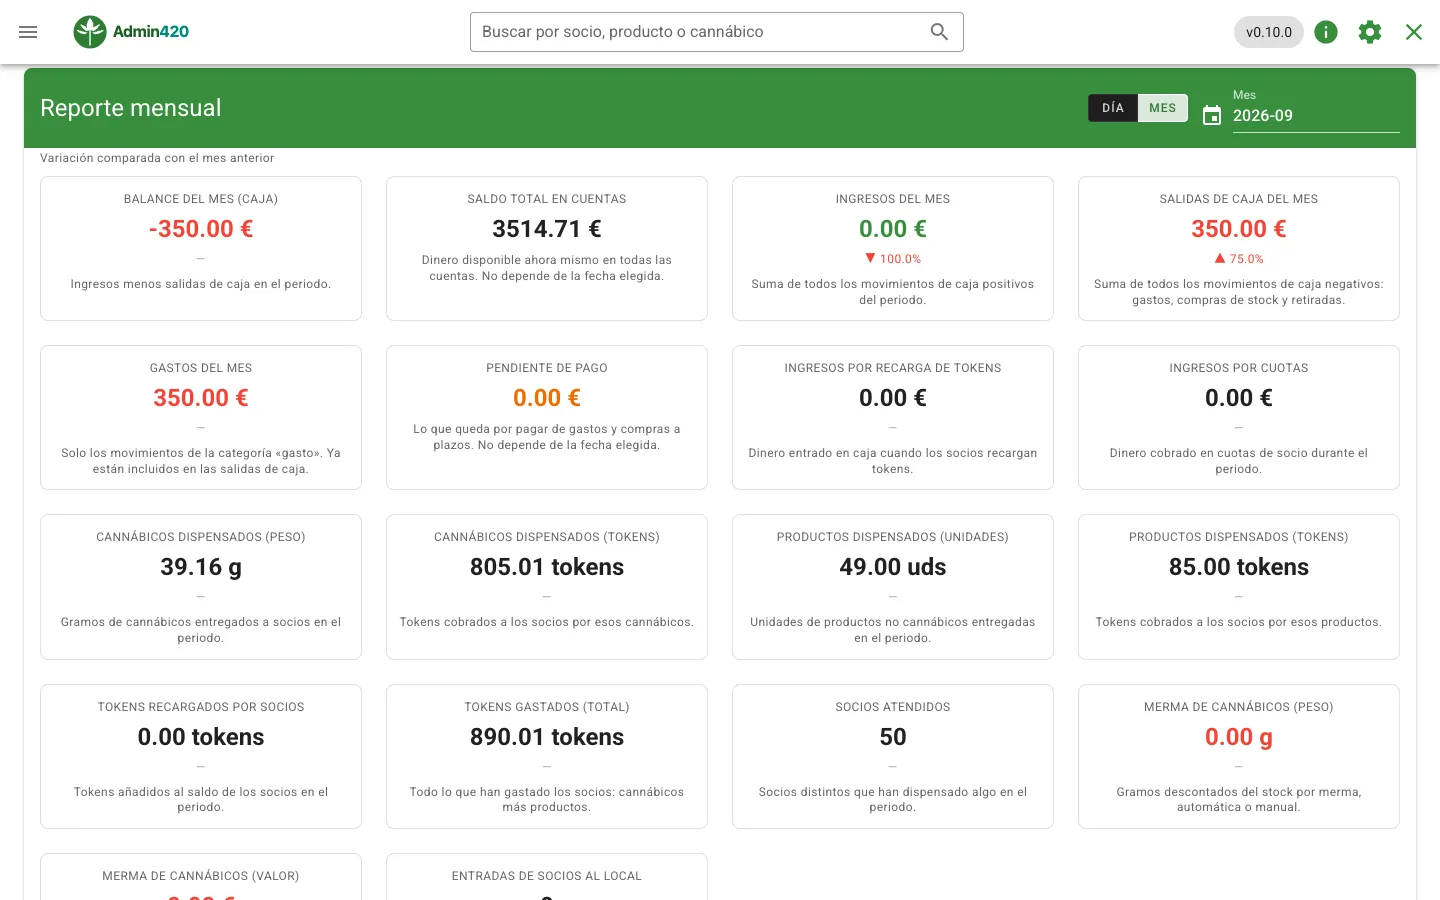The image size is (1440, 900).
Task: Open the calendar month picker icon
Action: click(x=1212, y=116)
